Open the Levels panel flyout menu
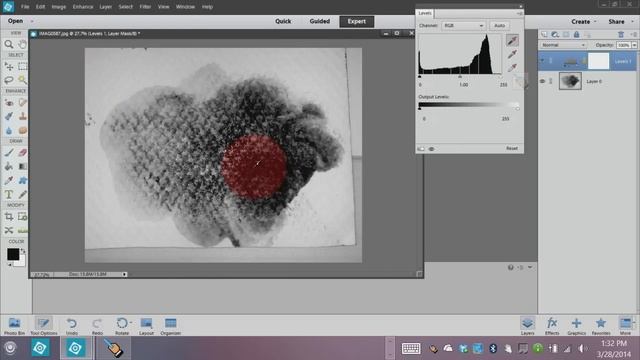Screen dimensions: 640x360 tap(520, 13)
